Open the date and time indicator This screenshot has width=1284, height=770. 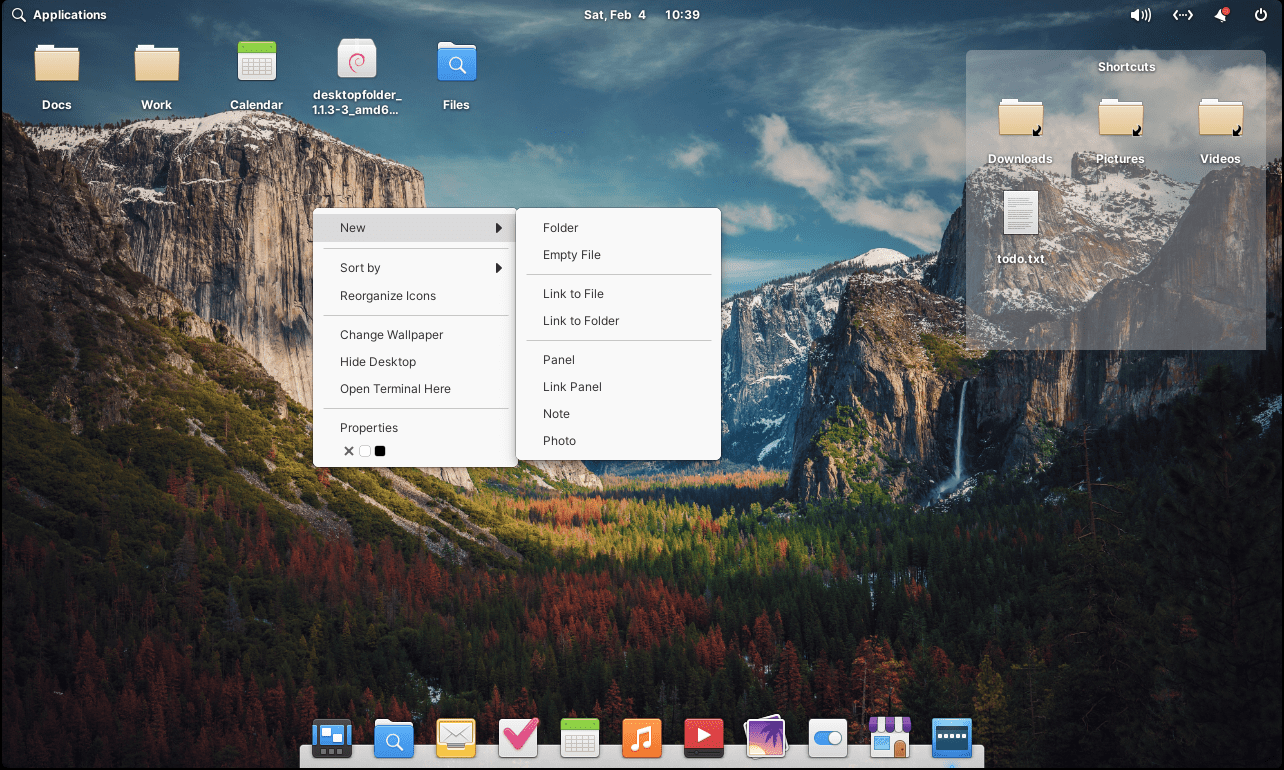click(x=641, y=15)
